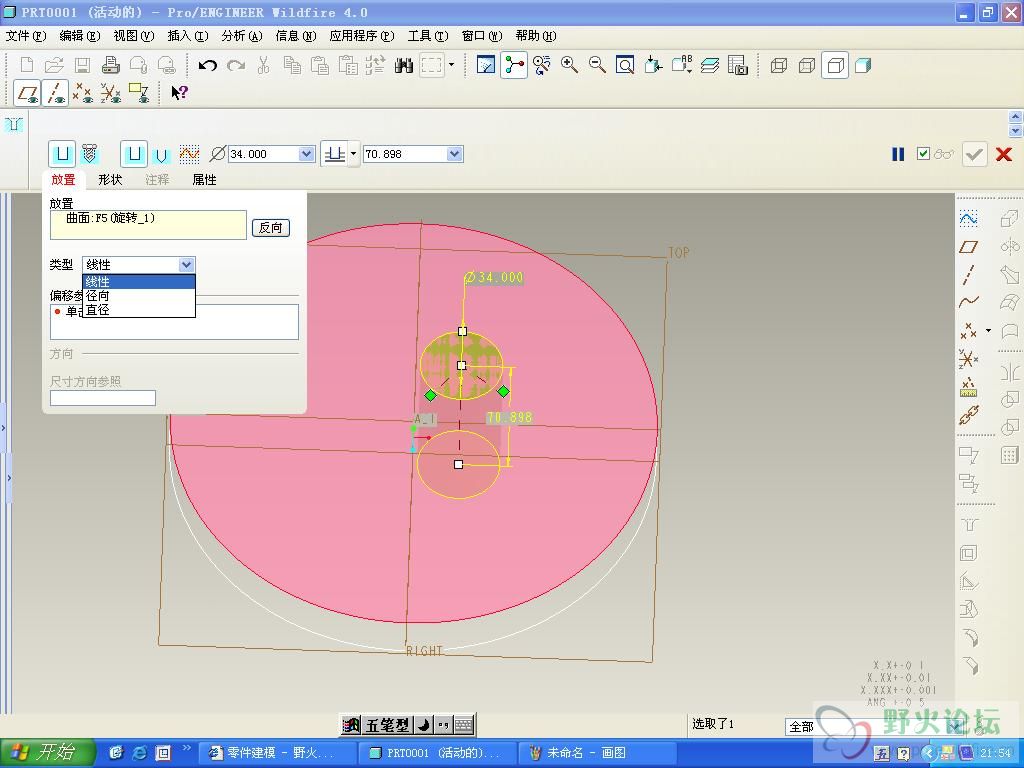Click the Datum Curve tool in right toolbar

coord(968,302)
